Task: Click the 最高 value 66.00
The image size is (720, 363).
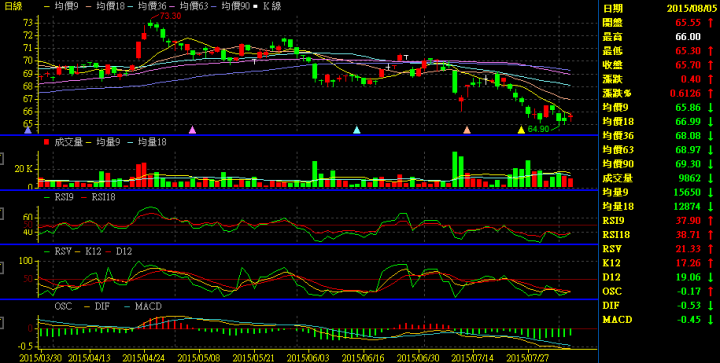Action: pyautogui.click(x=688, y=37)
